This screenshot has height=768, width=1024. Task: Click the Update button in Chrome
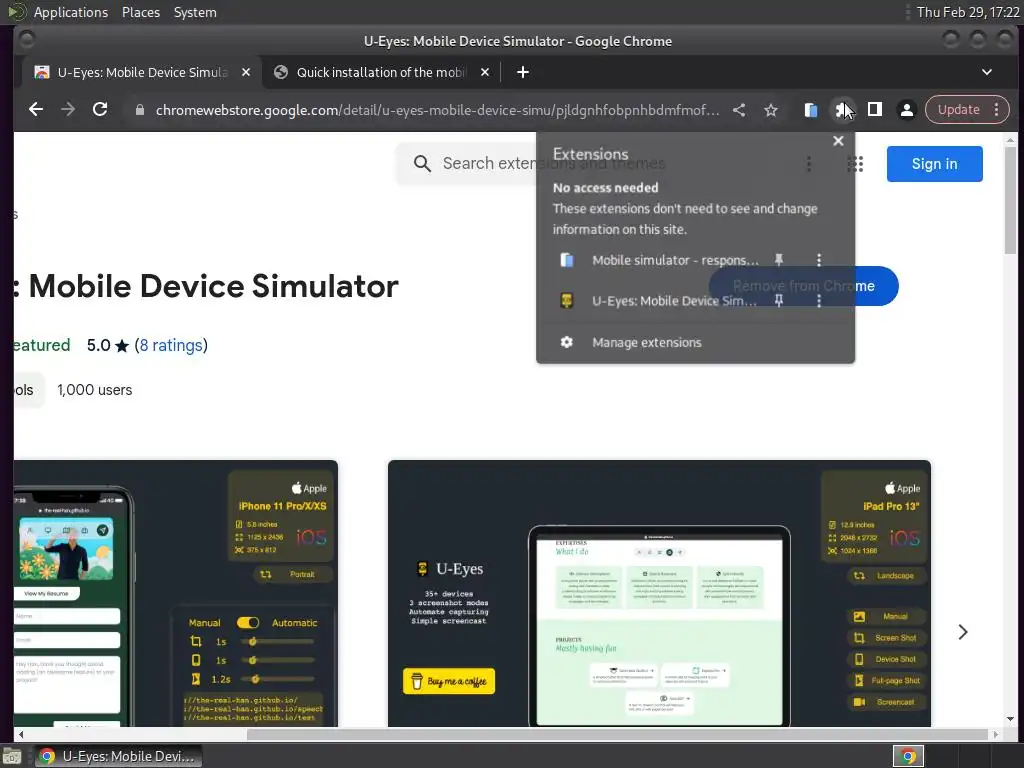pos(958,110)
